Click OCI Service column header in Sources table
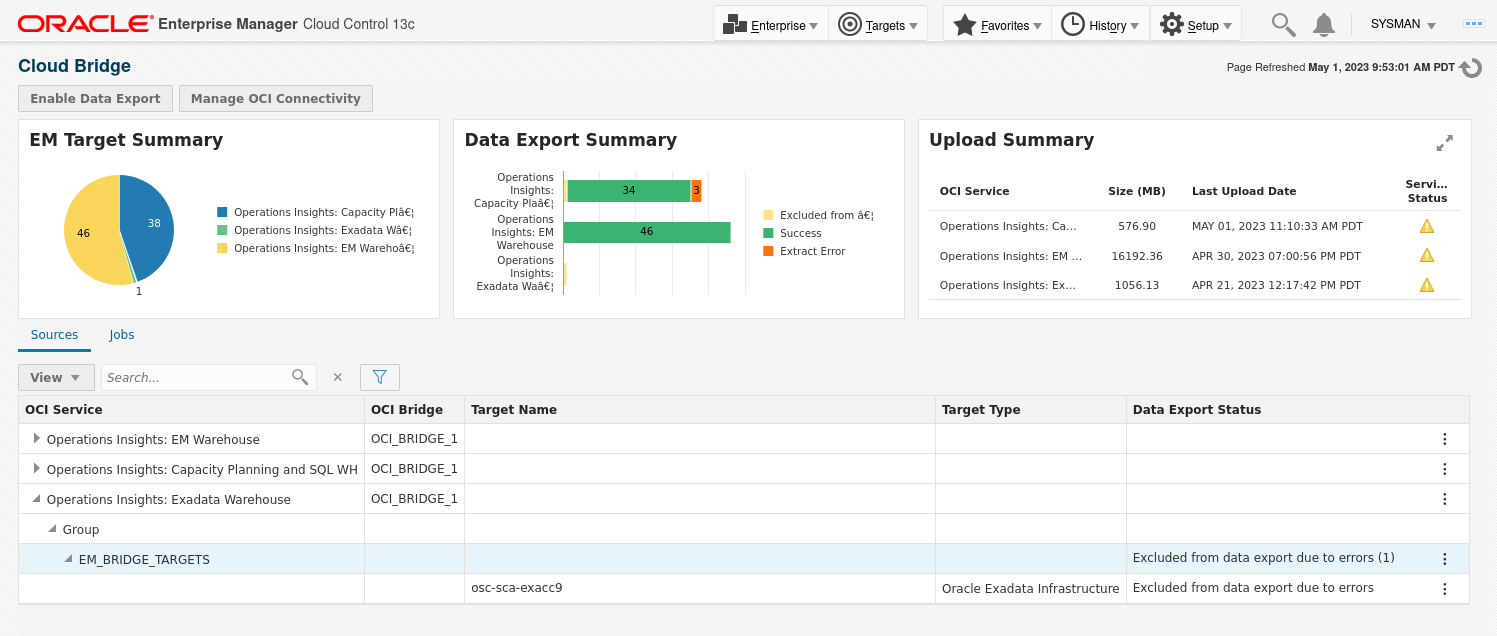1497x636 pixels. (x=191, y=409)
